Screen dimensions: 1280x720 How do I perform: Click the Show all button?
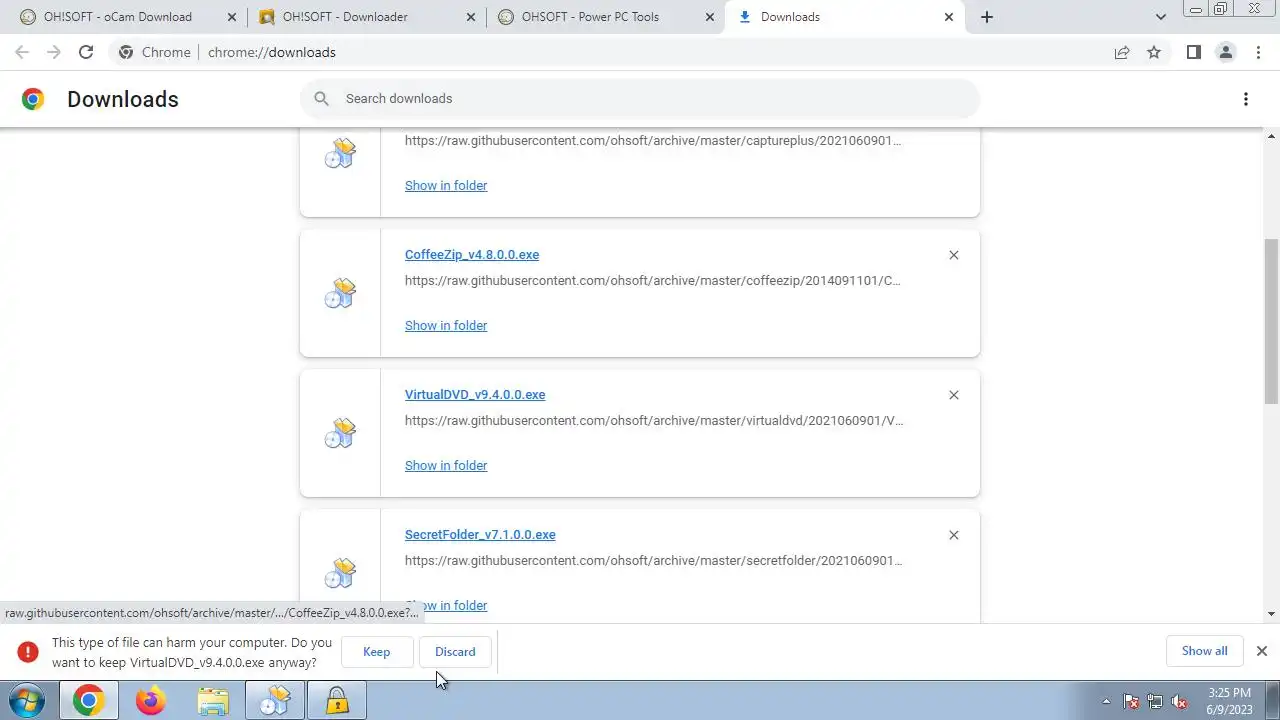1204,651
